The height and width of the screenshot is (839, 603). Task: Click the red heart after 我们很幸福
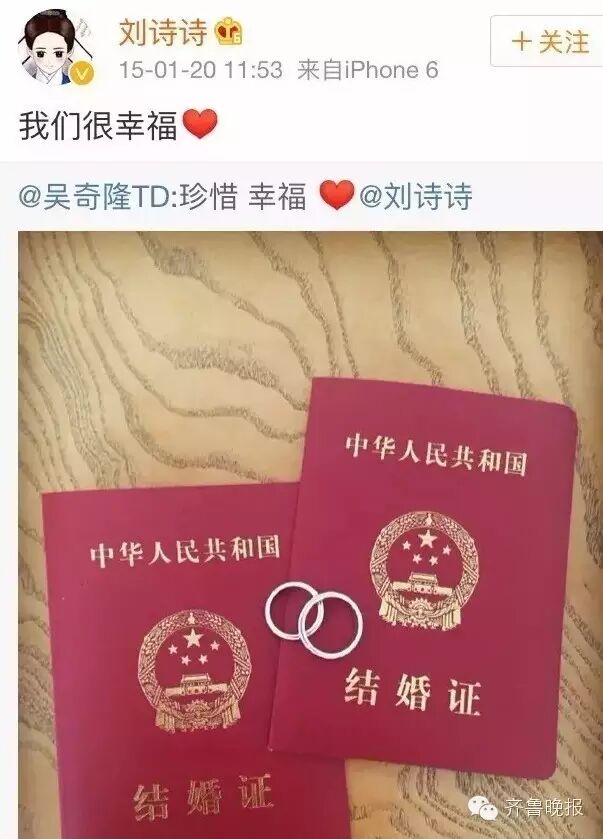point(200,124)
